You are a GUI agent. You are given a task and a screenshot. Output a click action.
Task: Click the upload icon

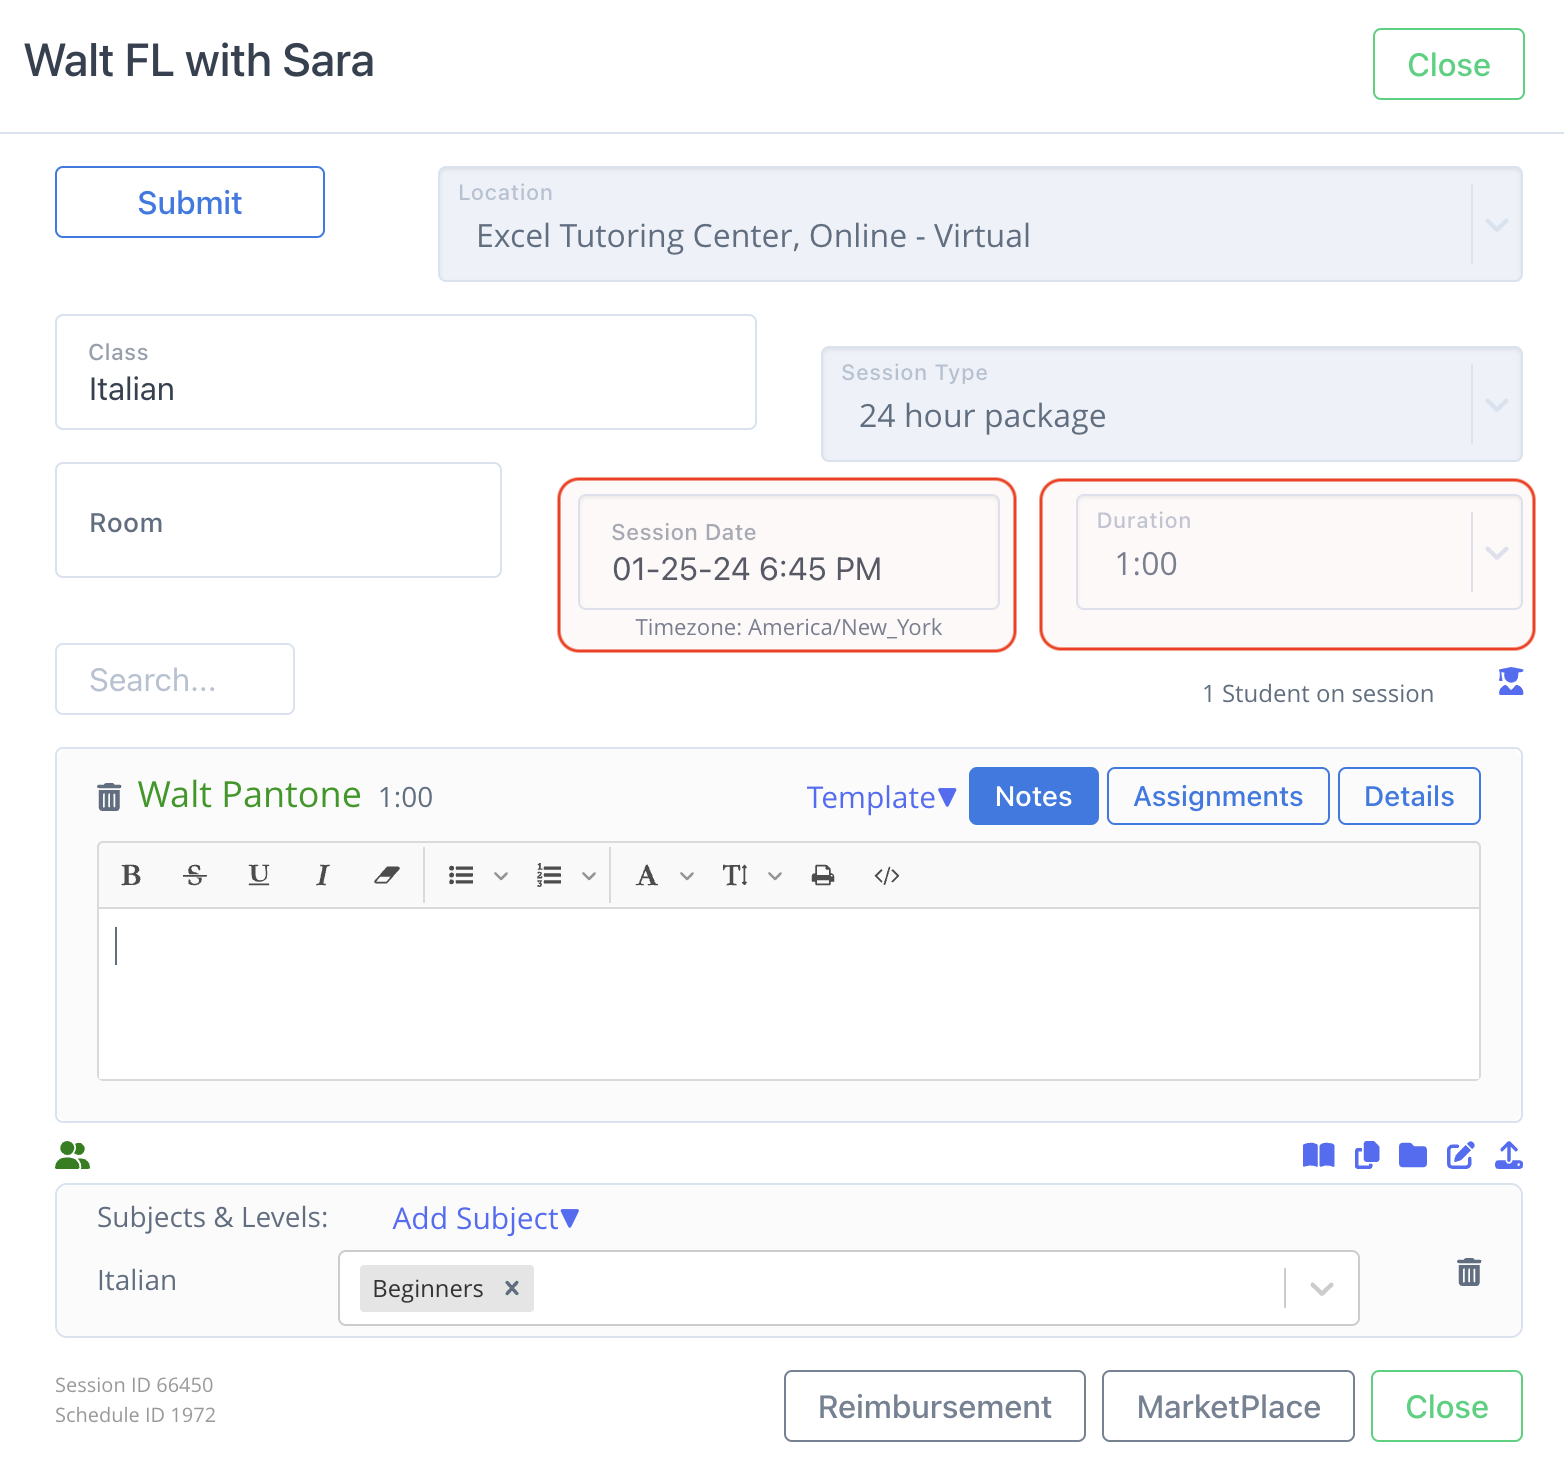1509,1156
